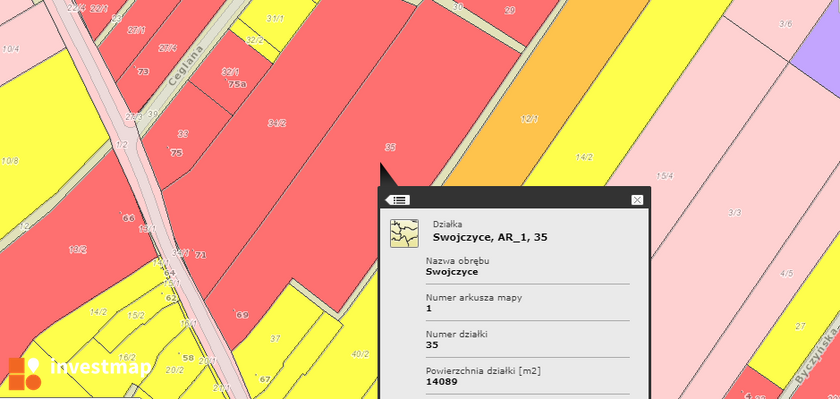
Task: Click yellow parcel 14/2 right of orange strip
Action: click(584, 157)
